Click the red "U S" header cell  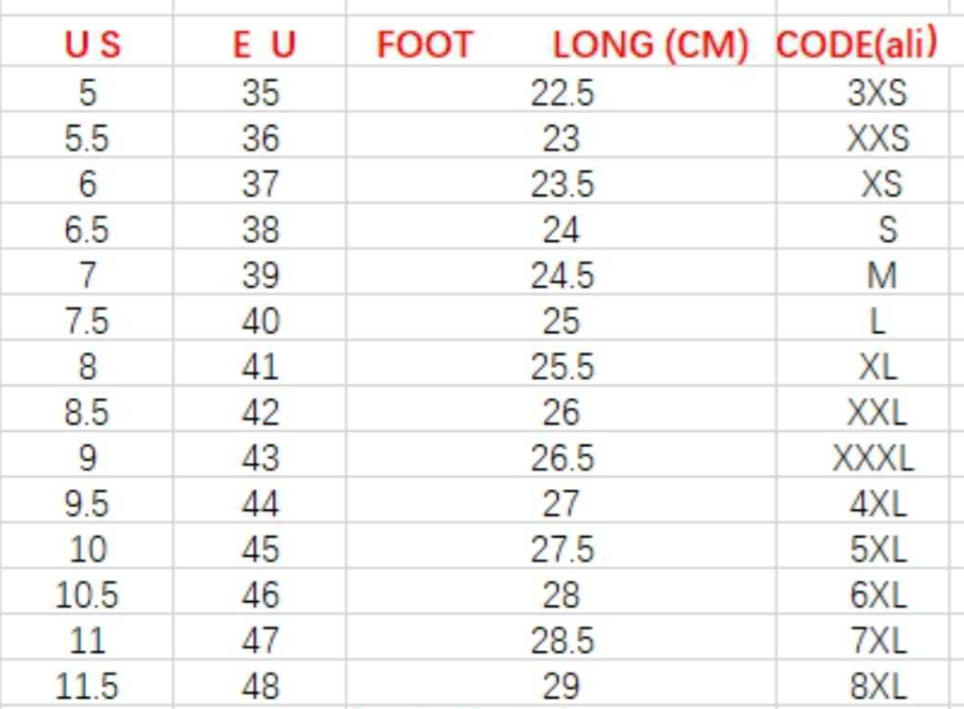pyautogui.click(x=91, y=46)
